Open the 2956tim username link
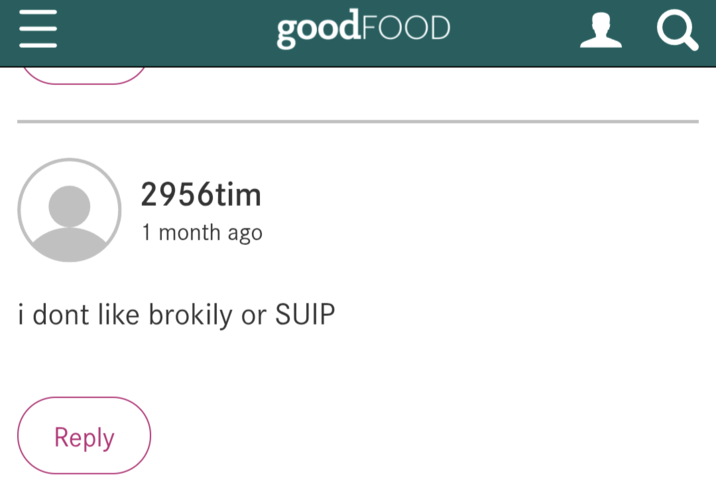716x493 pixels. coord(201,194)
